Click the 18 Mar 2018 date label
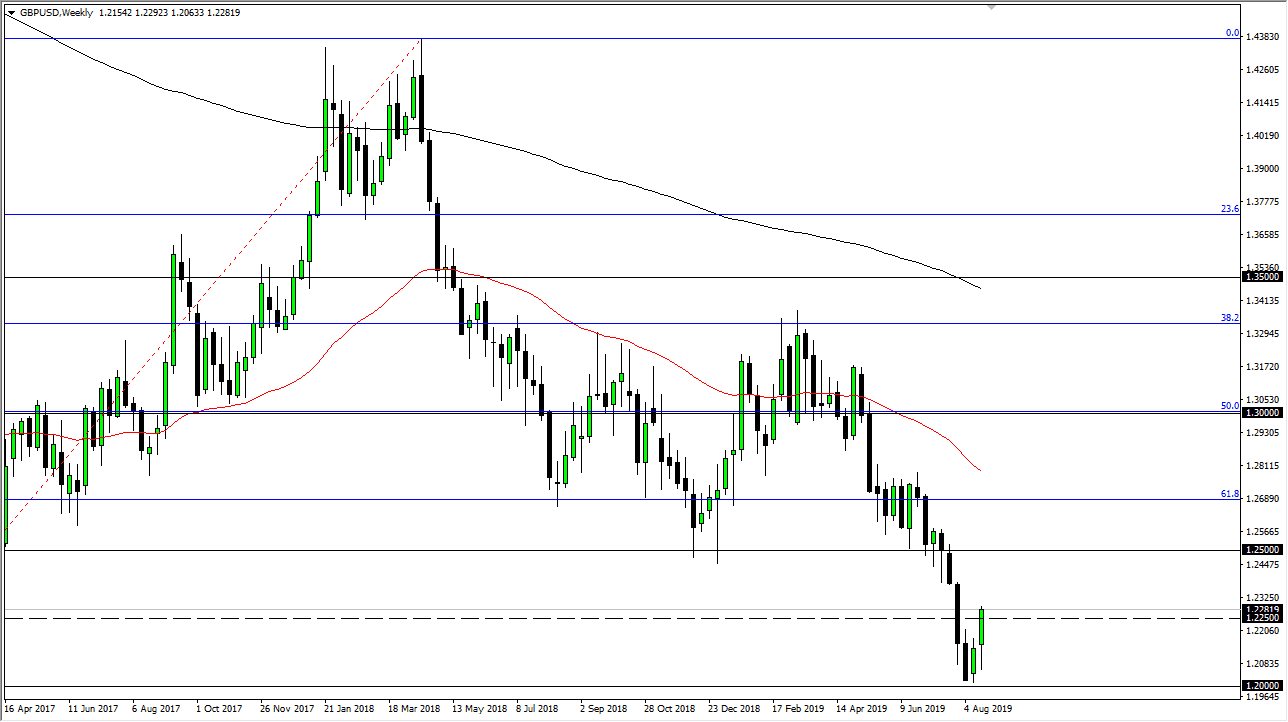The image size is (1288, 722). pos(414,708)
